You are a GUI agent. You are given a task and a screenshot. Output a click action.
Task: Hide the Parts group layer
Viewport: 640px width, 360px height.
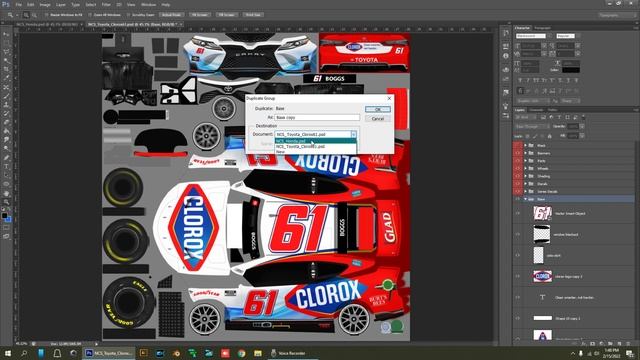pyautogui.click(x=518, y=161)
